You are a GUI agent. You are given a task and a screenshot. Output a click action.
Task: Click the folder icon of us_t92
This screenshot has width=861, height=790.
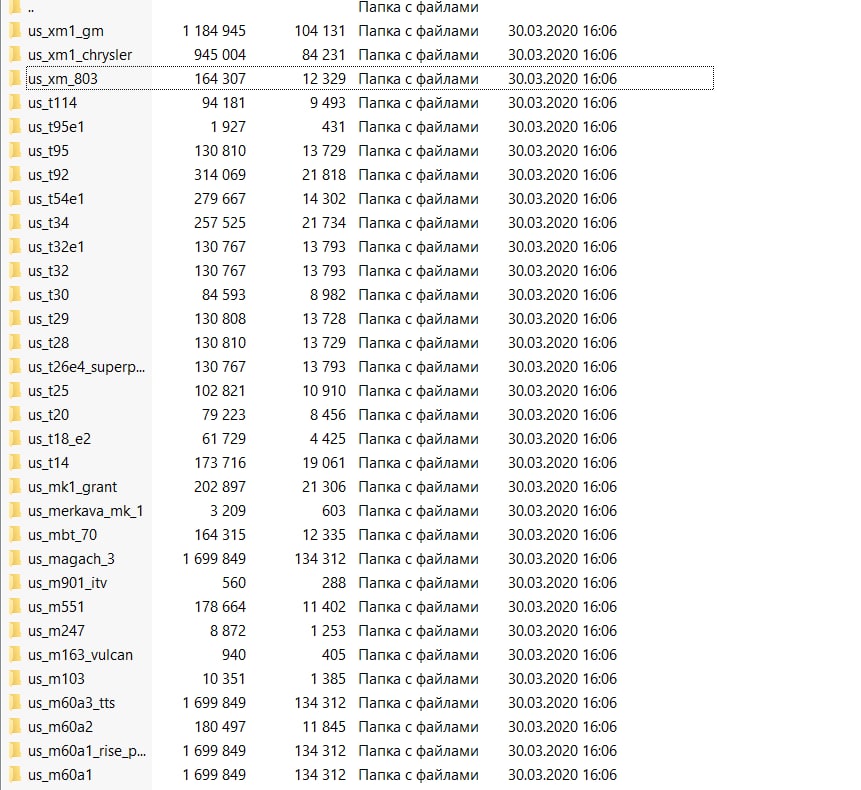[x=15, y=175]
